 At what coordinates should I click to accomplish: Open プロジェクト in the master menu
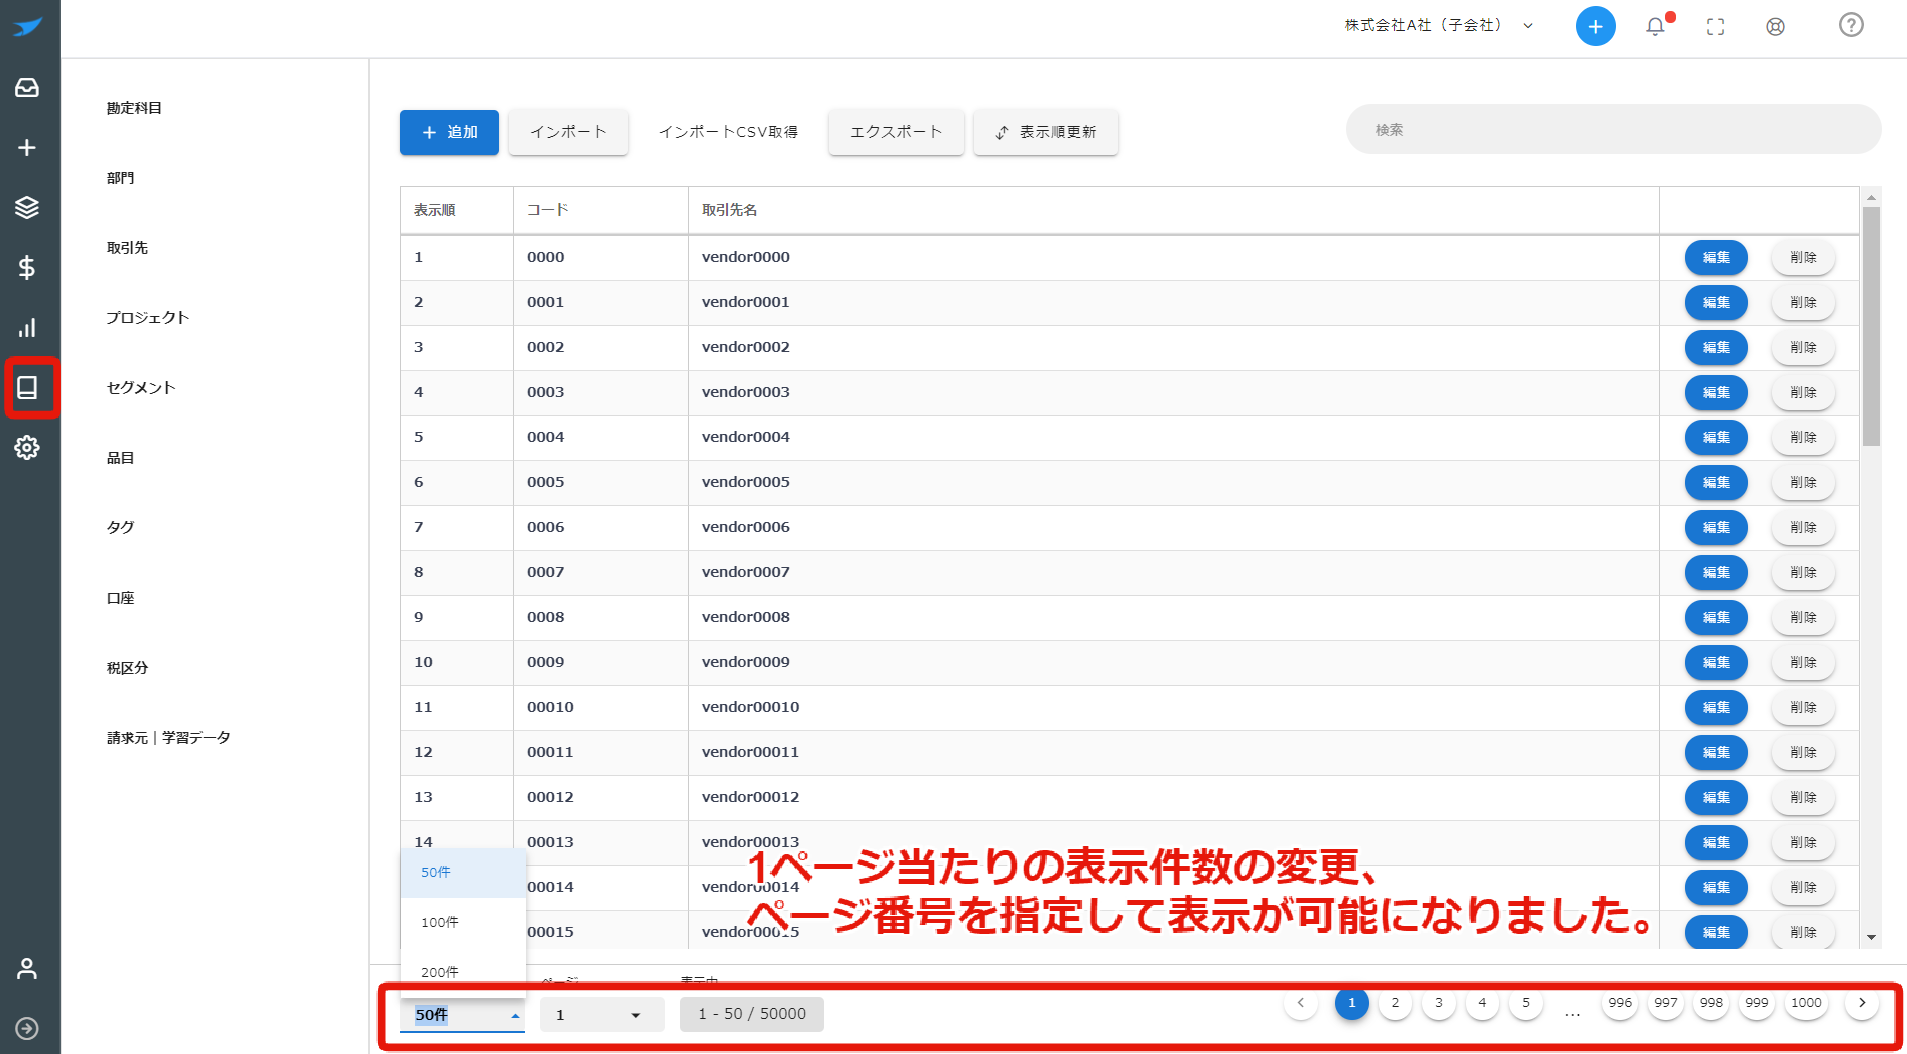coord(147,318)
